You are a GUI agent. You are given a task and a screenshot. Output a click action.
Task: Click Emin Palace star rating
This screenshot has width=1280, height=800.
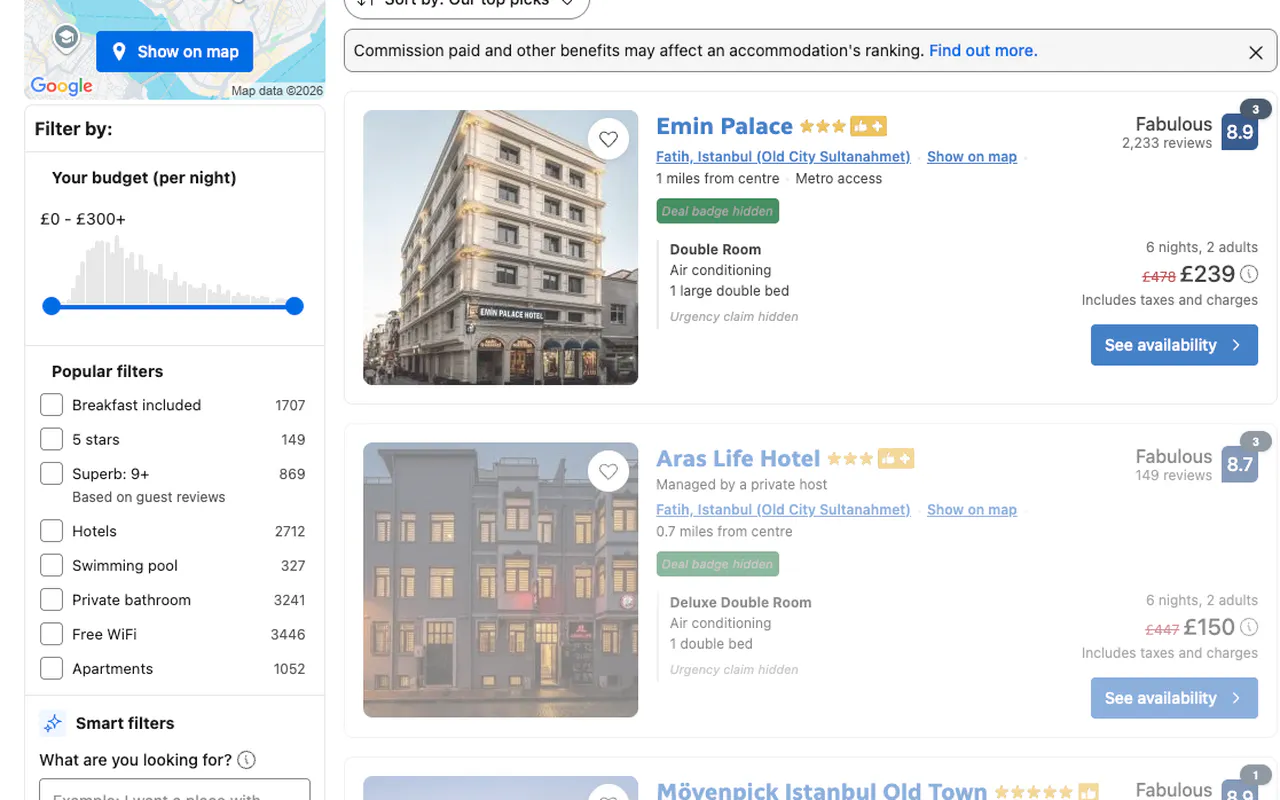(823, 127)
